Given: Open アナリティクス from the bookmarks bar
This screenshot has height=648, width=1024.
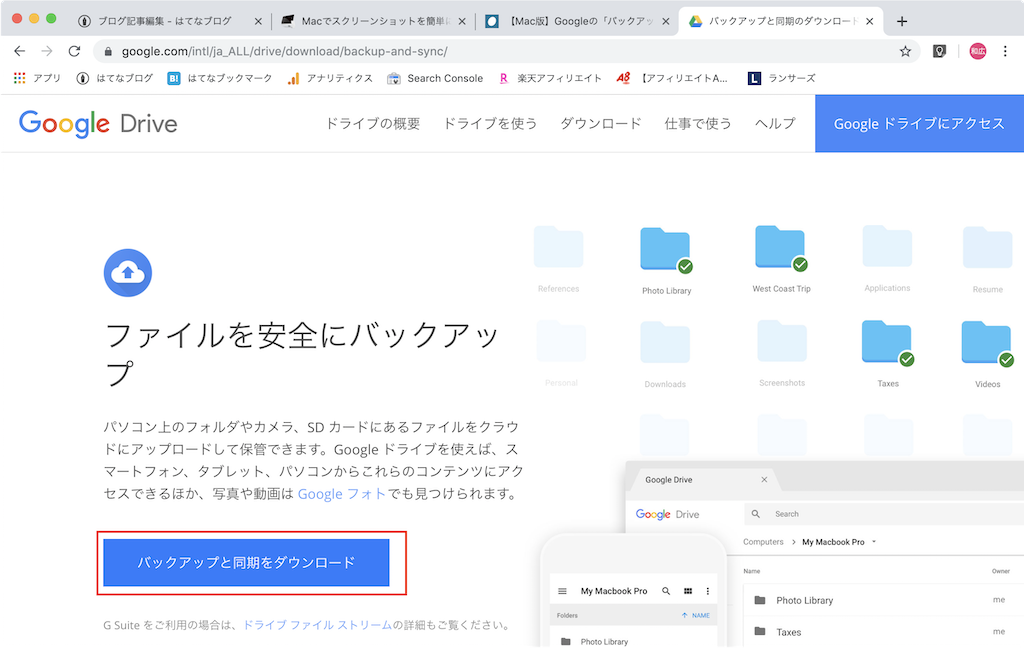Looking at the screenshot, I should point(295,78).
